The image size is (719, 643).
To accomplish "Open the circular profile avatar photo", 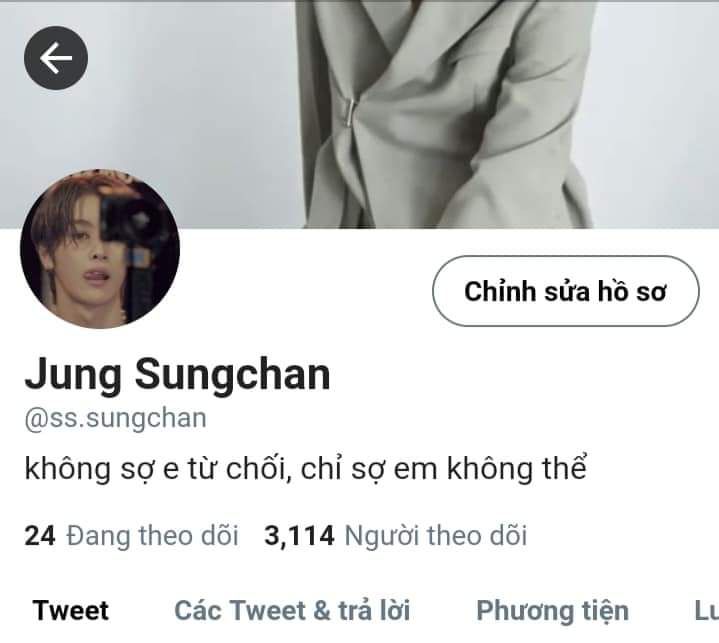I will (100, 248).
